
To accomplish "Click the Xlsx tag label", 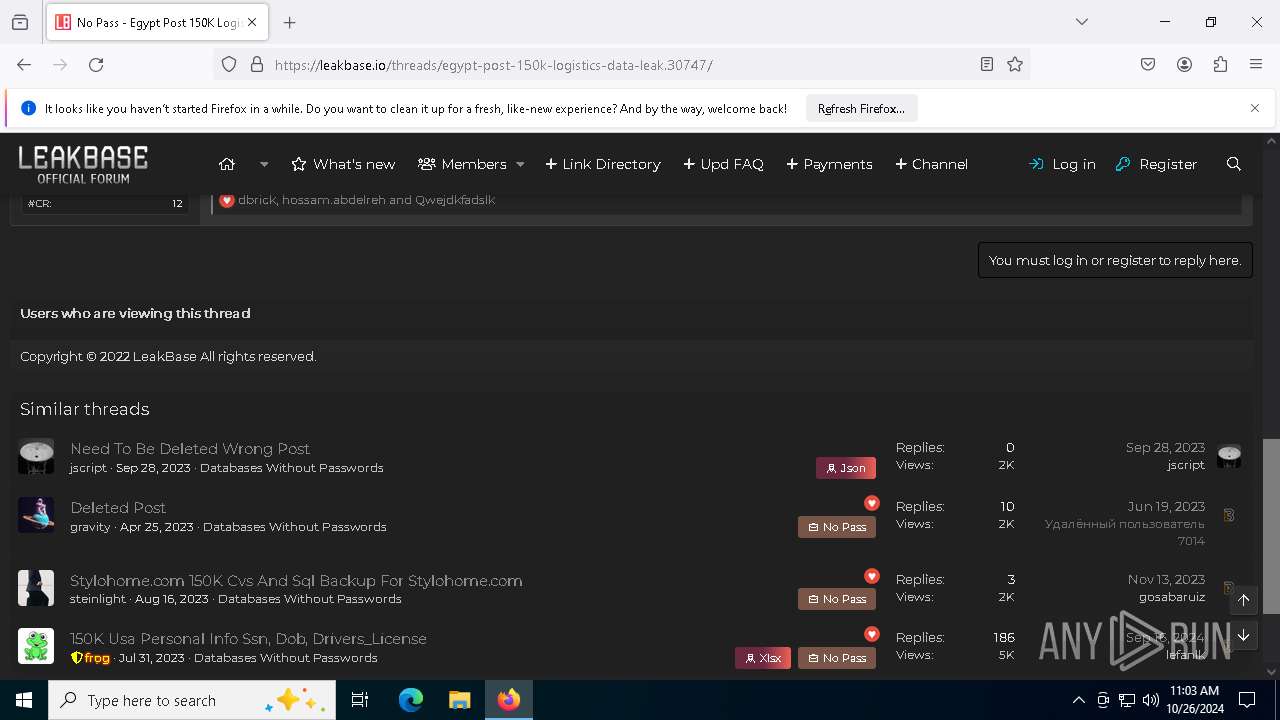I will (763, 658).
